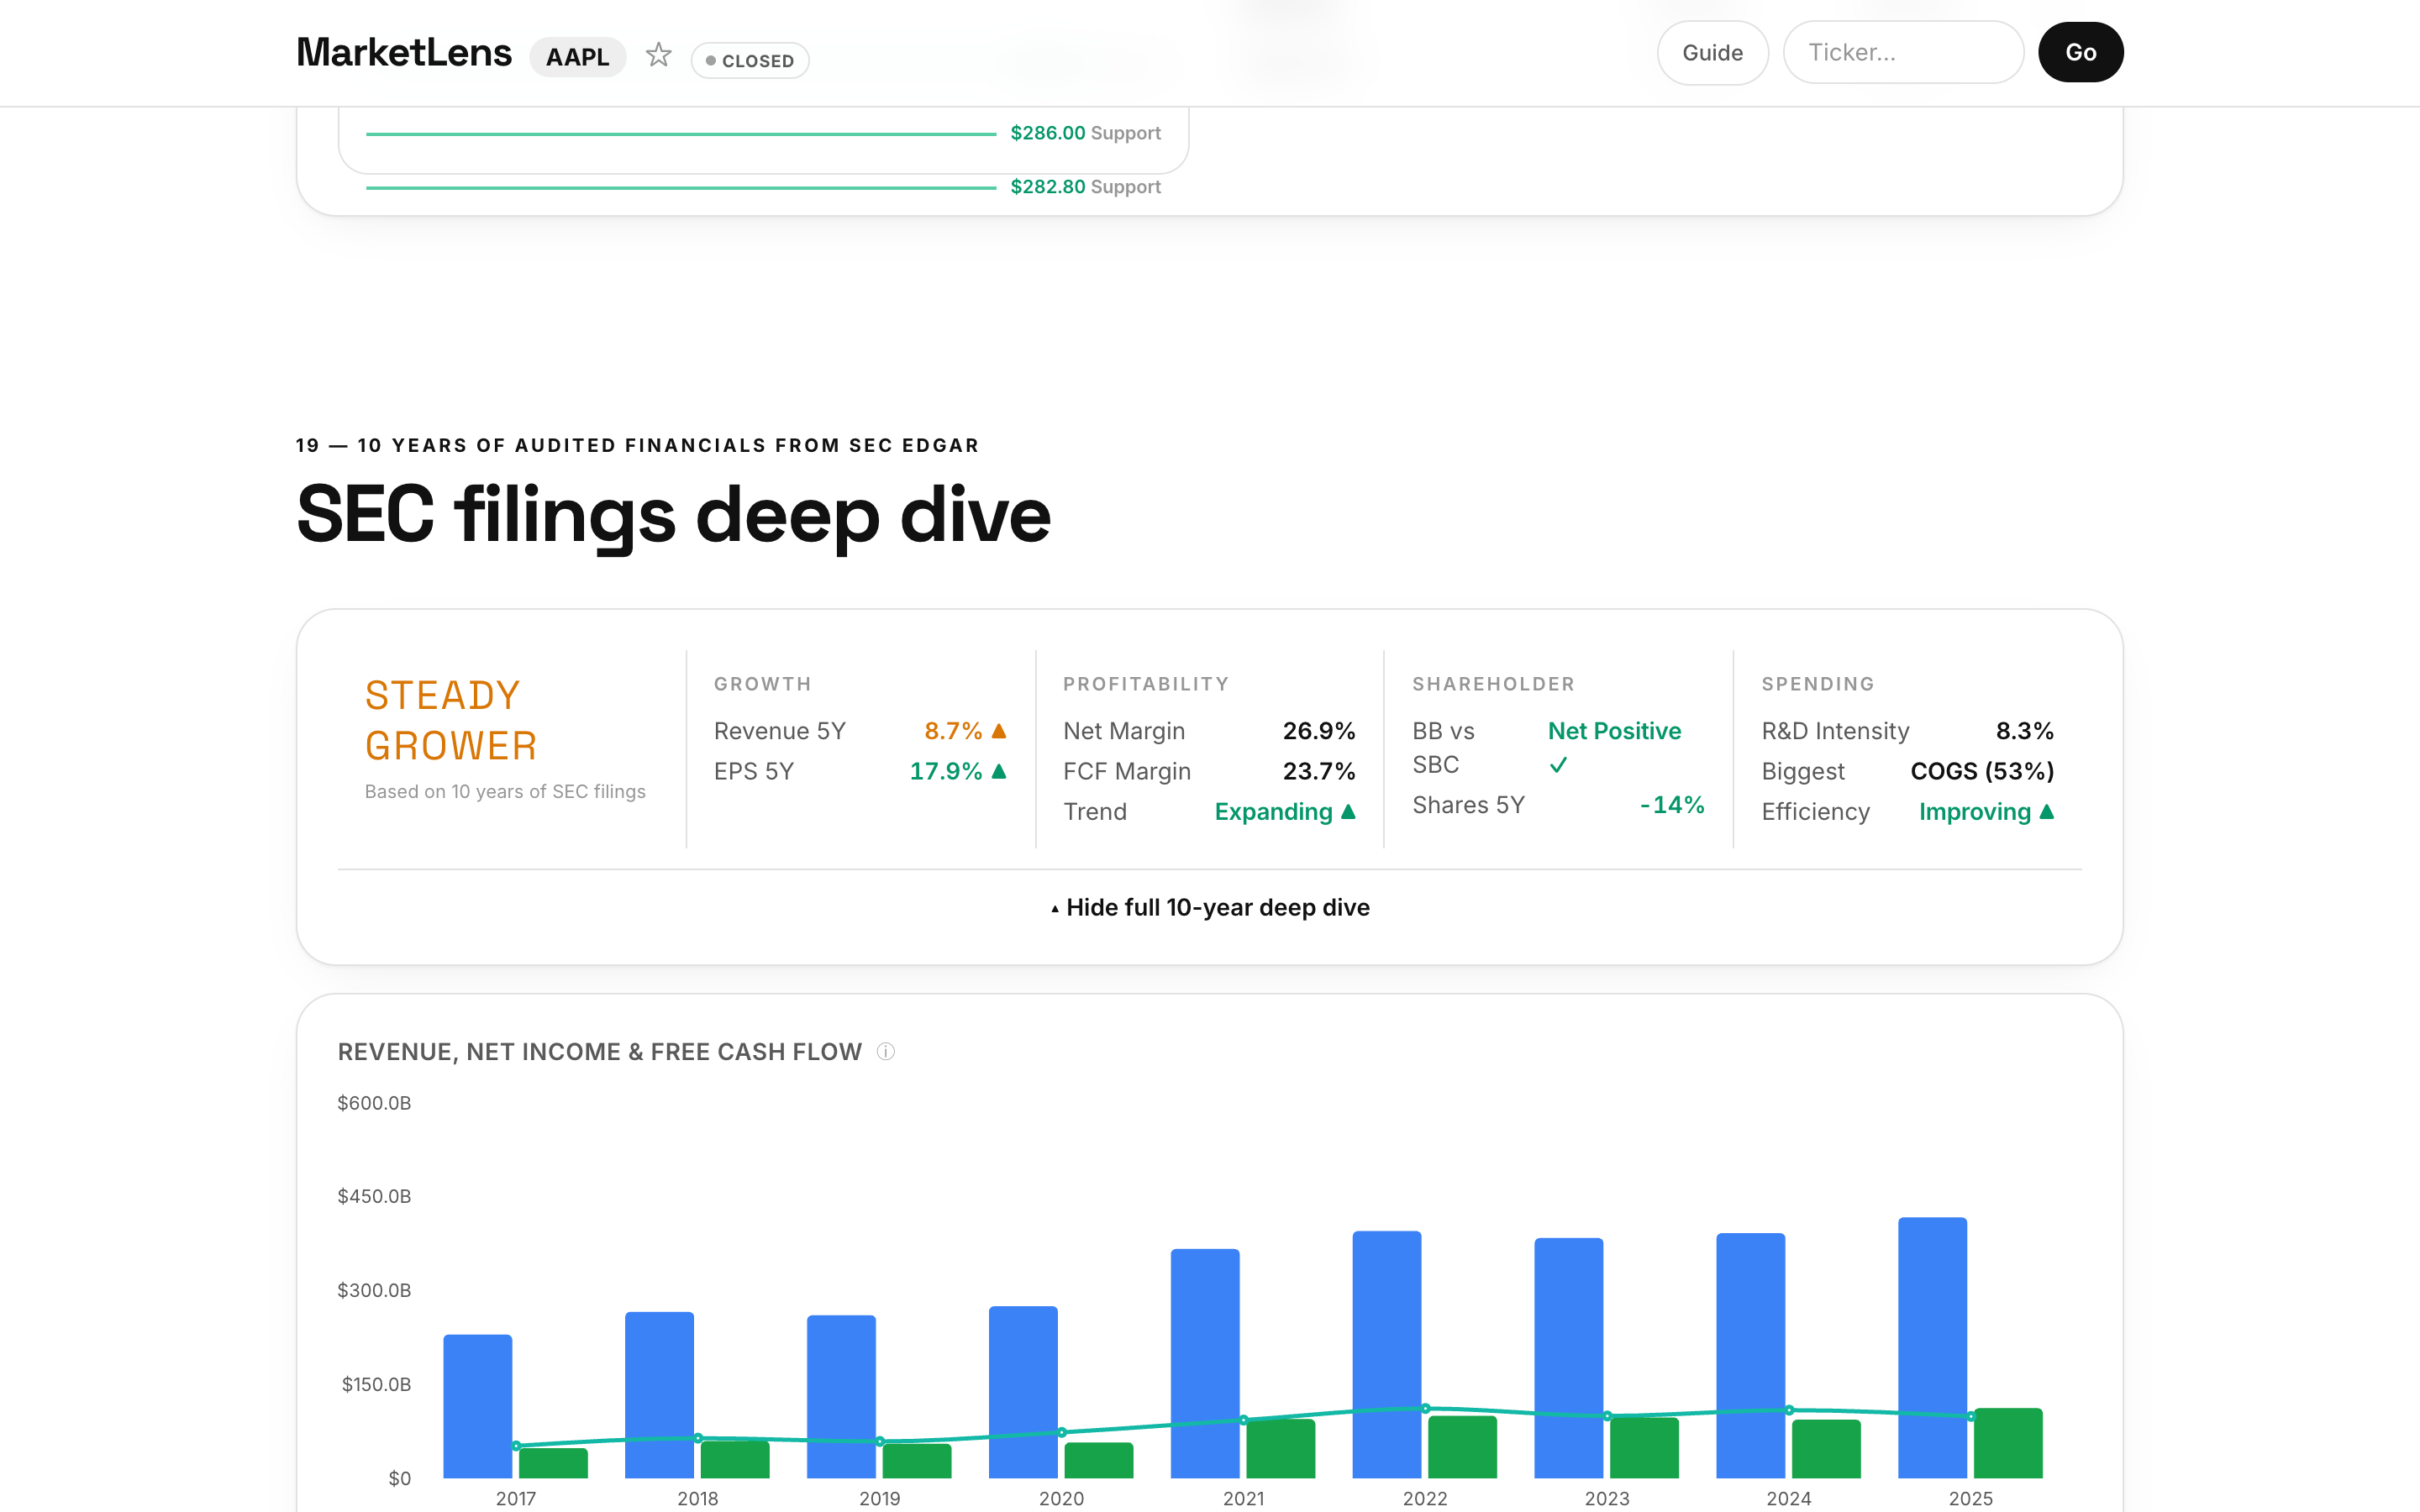Click the black Go button
Image resolution: width=2420 pixels, height=1512 pixels.
tap(2080, 52)
